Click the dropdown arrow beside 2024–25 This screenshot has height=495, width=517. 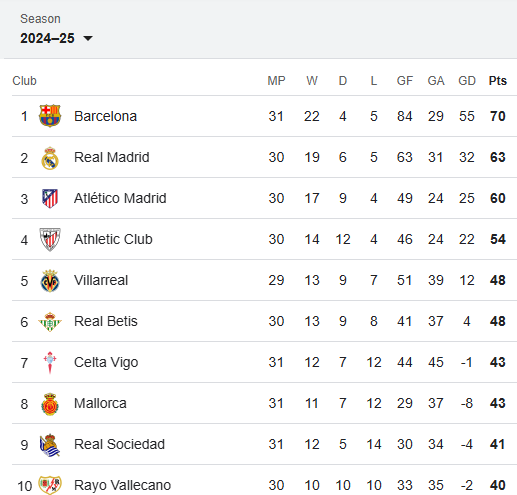tap(88, 39)
